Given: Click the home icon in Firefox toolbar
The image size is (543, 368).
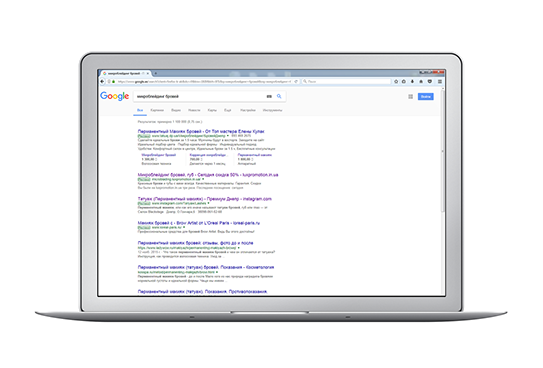Looking at the screenshot, I should [x=421, y=81].
